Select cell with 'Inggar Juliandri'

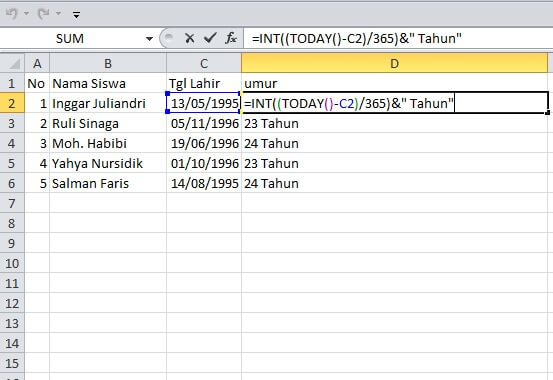108,103
